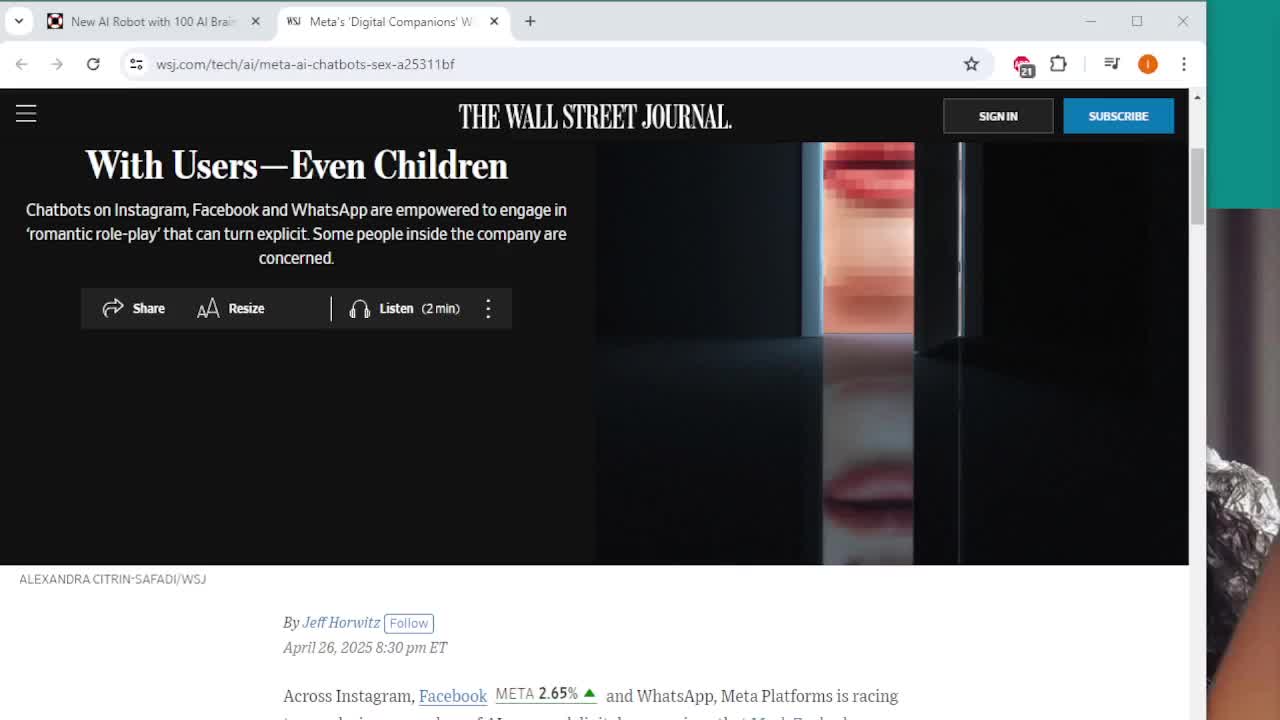
Task: Open the tab search dropdown arrow
Action: coord(19,21)
